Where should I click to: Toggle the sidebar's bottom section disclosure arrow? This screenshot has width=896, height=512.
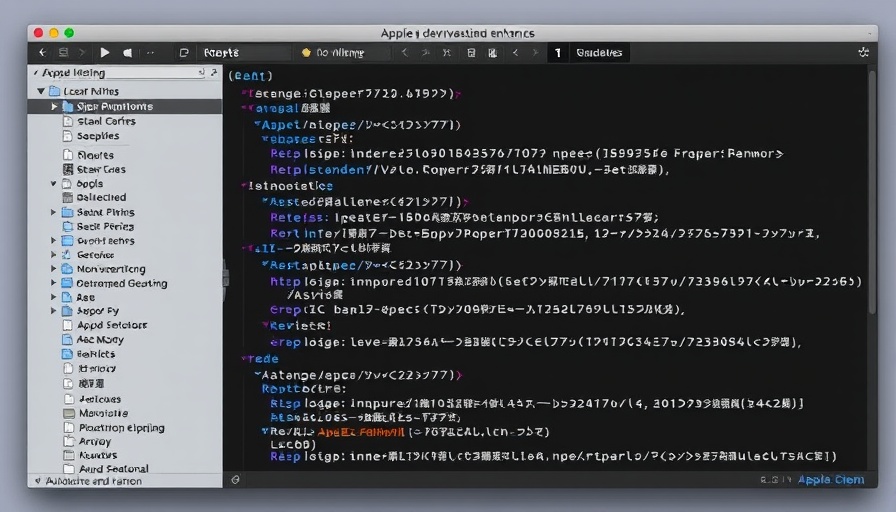(38, 481)
